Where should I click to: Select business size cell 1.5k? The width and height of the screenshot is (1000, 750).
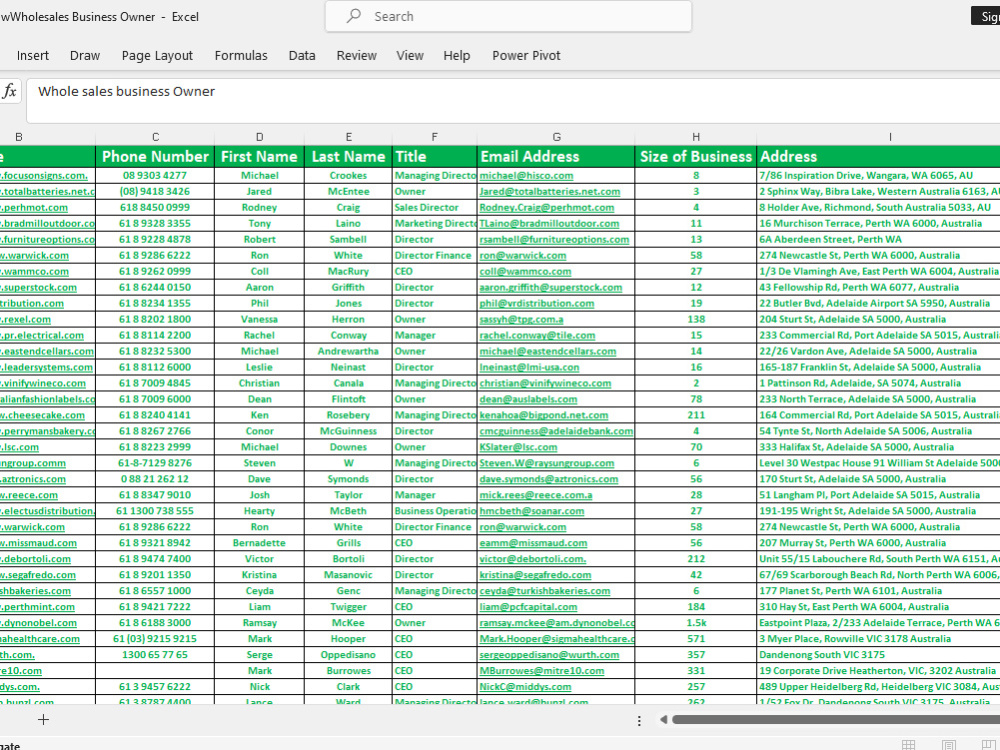pos(696,622)
